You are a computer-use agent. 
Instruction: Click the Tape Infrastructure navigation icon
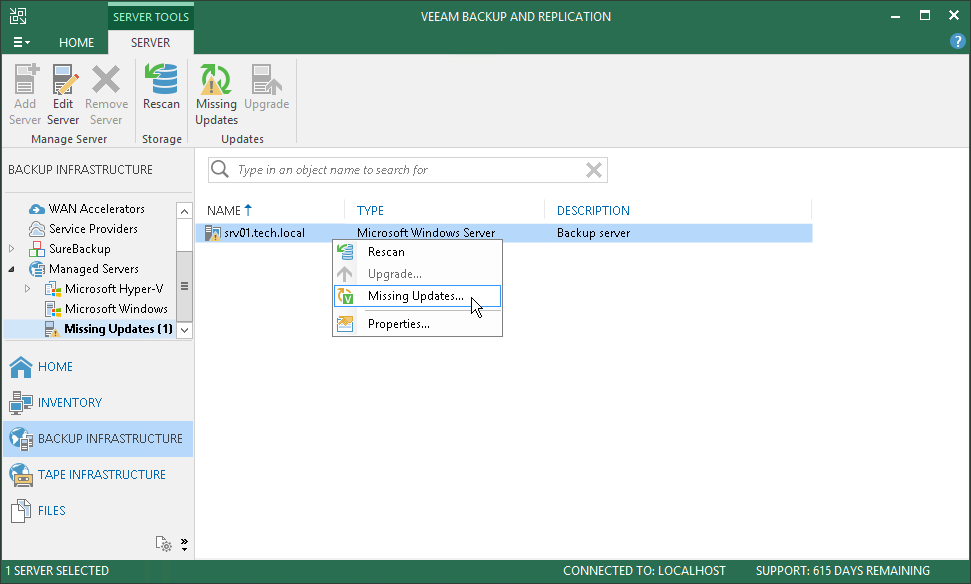click(x=21, y=474)
